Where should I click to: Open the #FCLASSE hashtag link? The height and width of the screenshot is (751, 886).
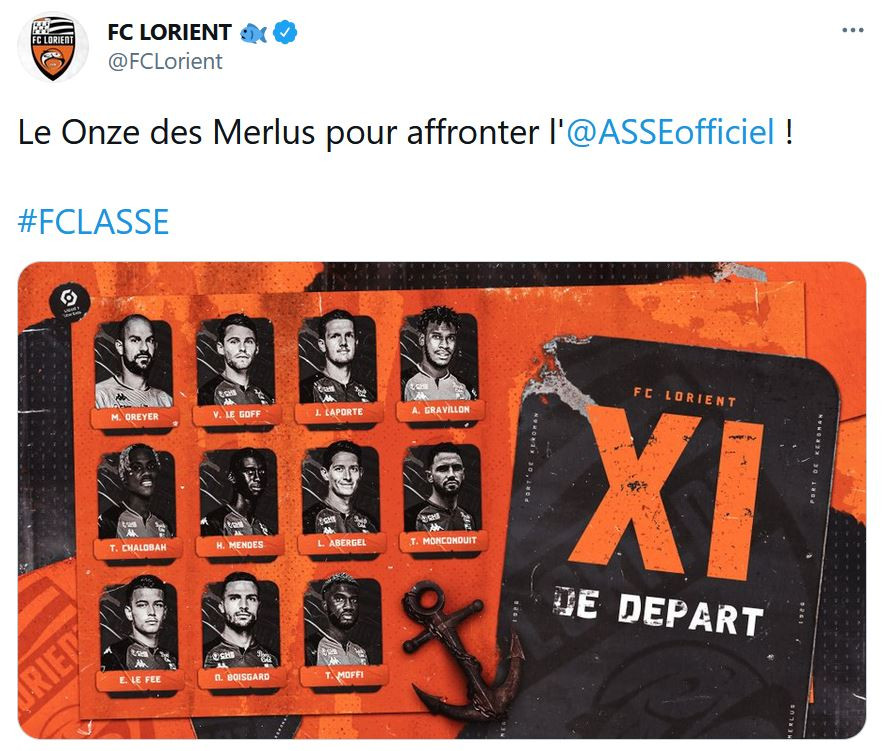tap(94, 221)
